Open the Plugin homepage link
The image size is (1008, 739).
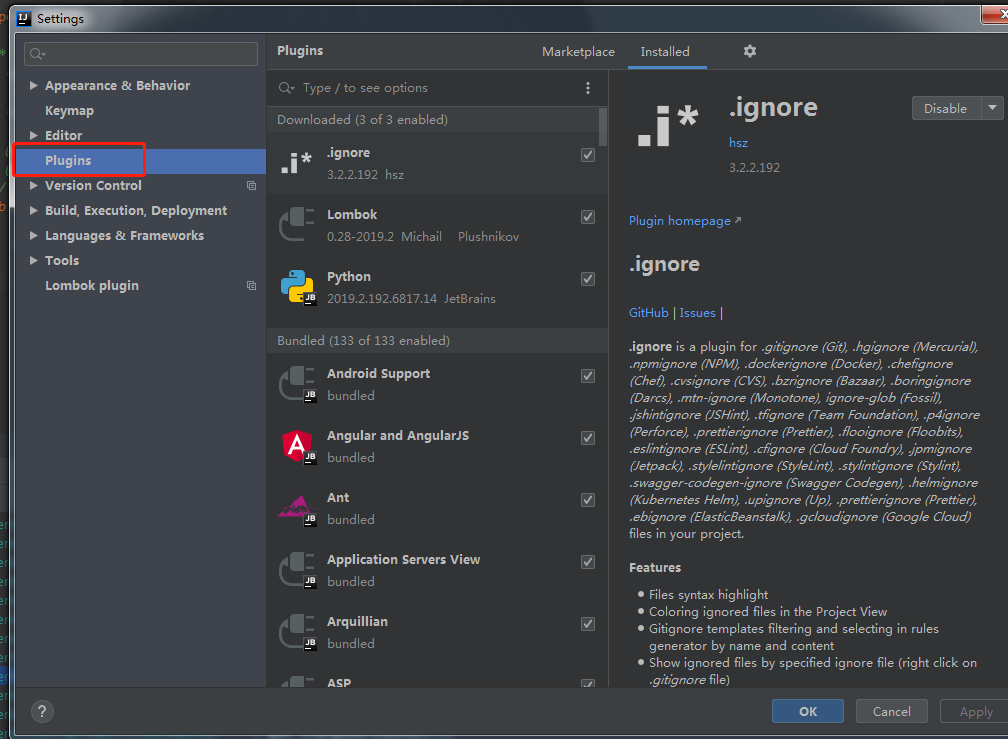[x=679, y=220]
